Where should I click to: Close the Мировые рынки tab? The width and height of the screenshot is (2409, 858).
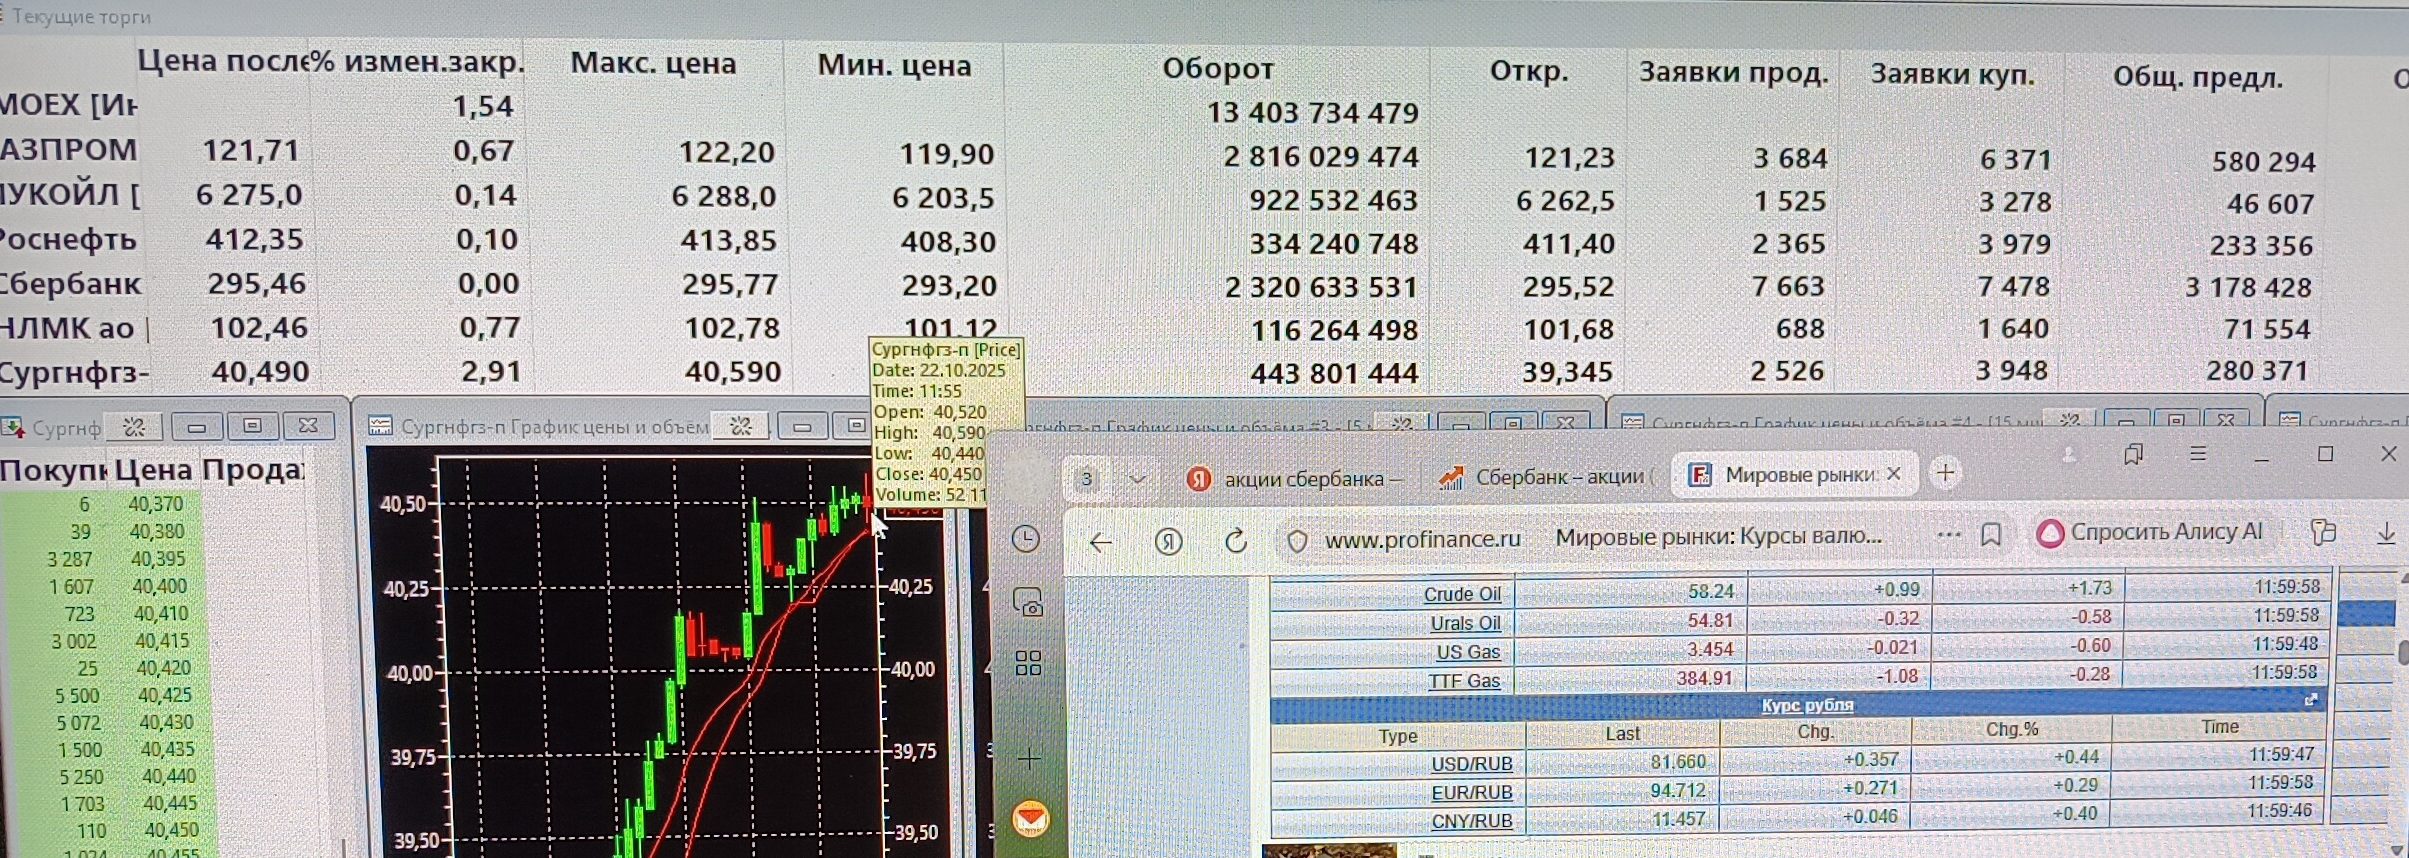tap(1893, 474)
